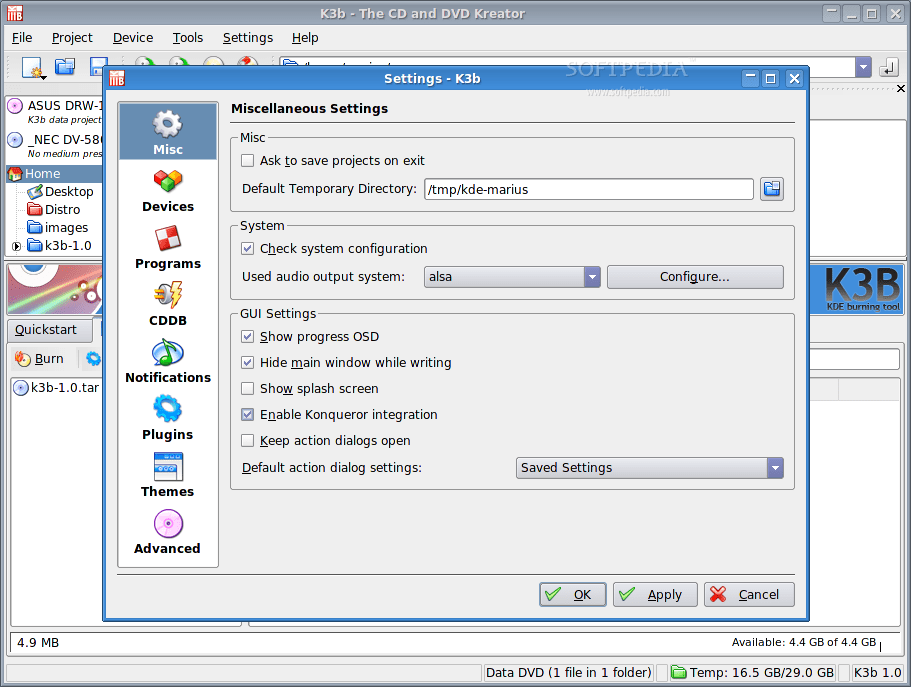The width and height of the screenshot is (911, 687).
Task: Click the Open Project toolbar icon
Action: pyautogui.click(x=65, y=67)
